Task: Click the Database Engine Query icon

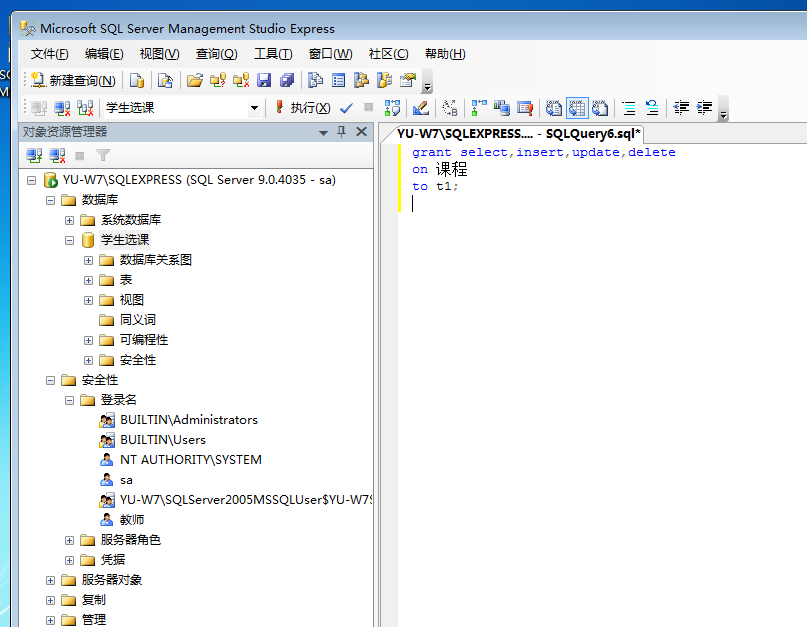Action: 136,80
